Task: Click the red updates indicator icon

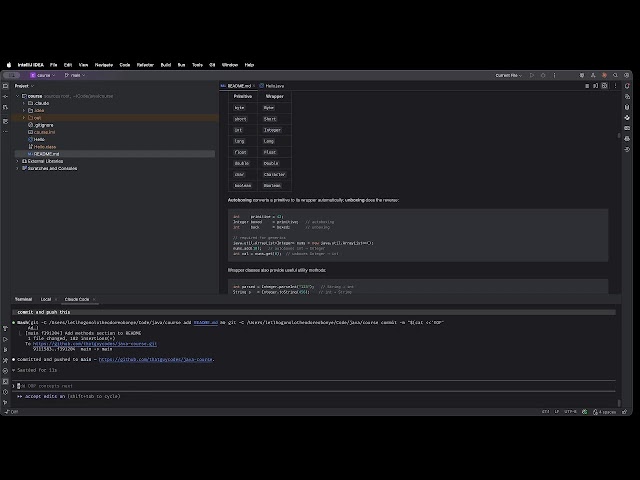Action: tap(604, 75)
